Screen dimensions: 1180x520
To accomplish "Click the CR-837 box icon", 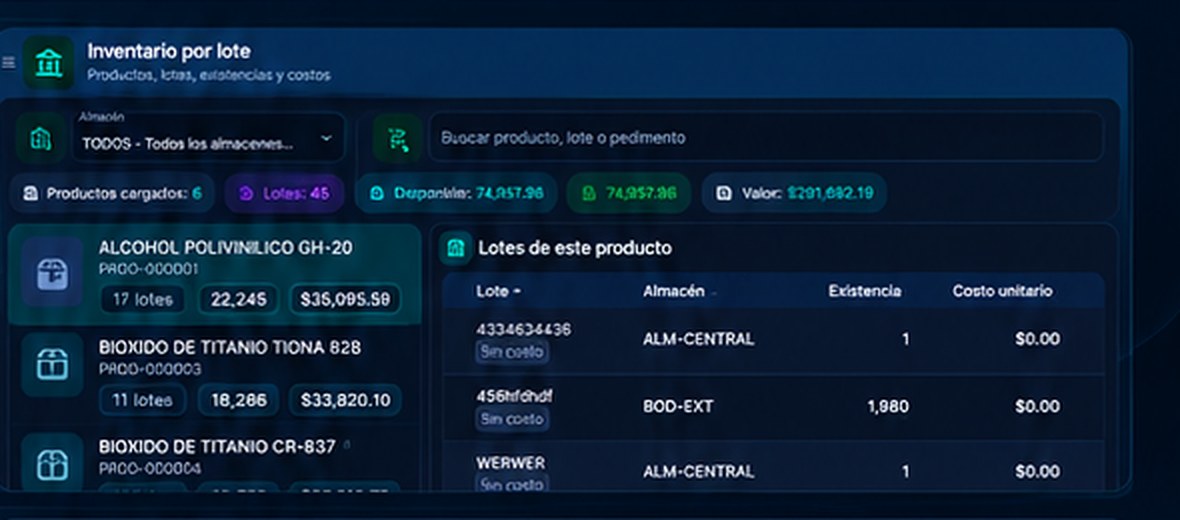I will pyautogui.click(x=52, y=464).
